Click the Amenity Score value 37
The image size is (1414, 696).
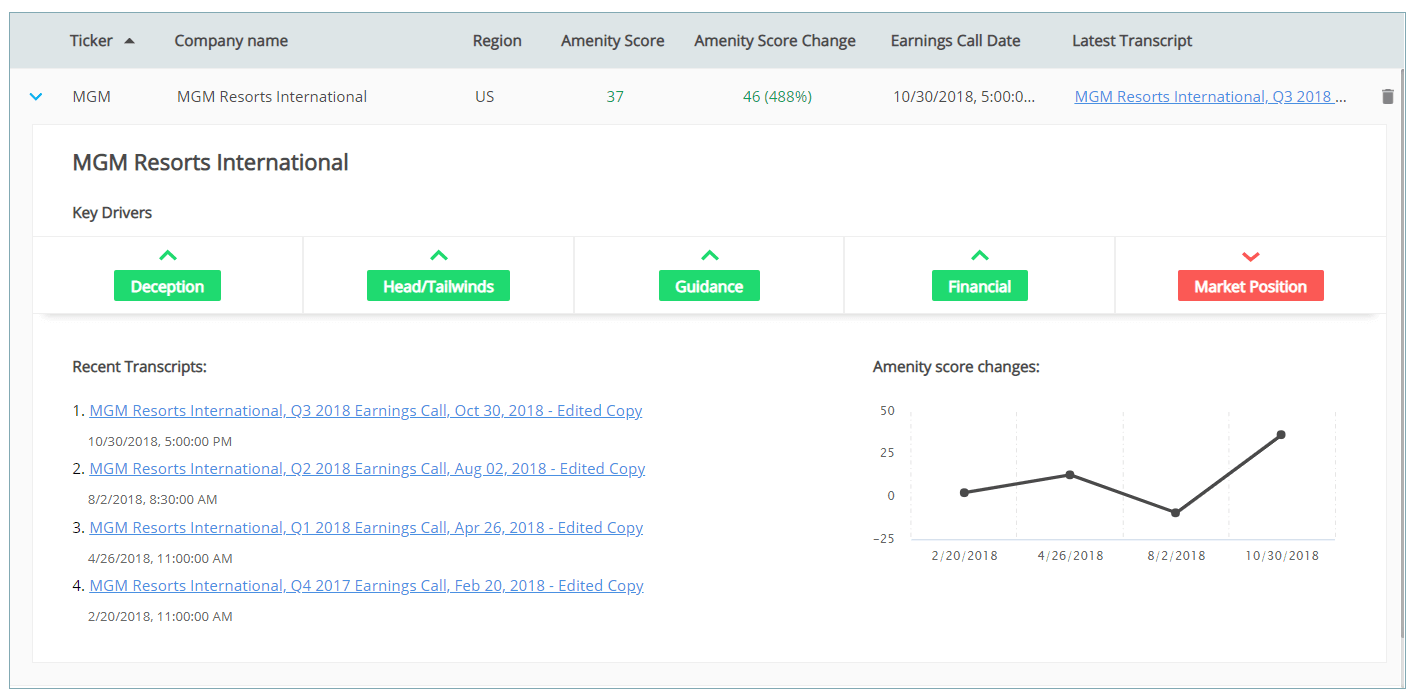point(615,97)
